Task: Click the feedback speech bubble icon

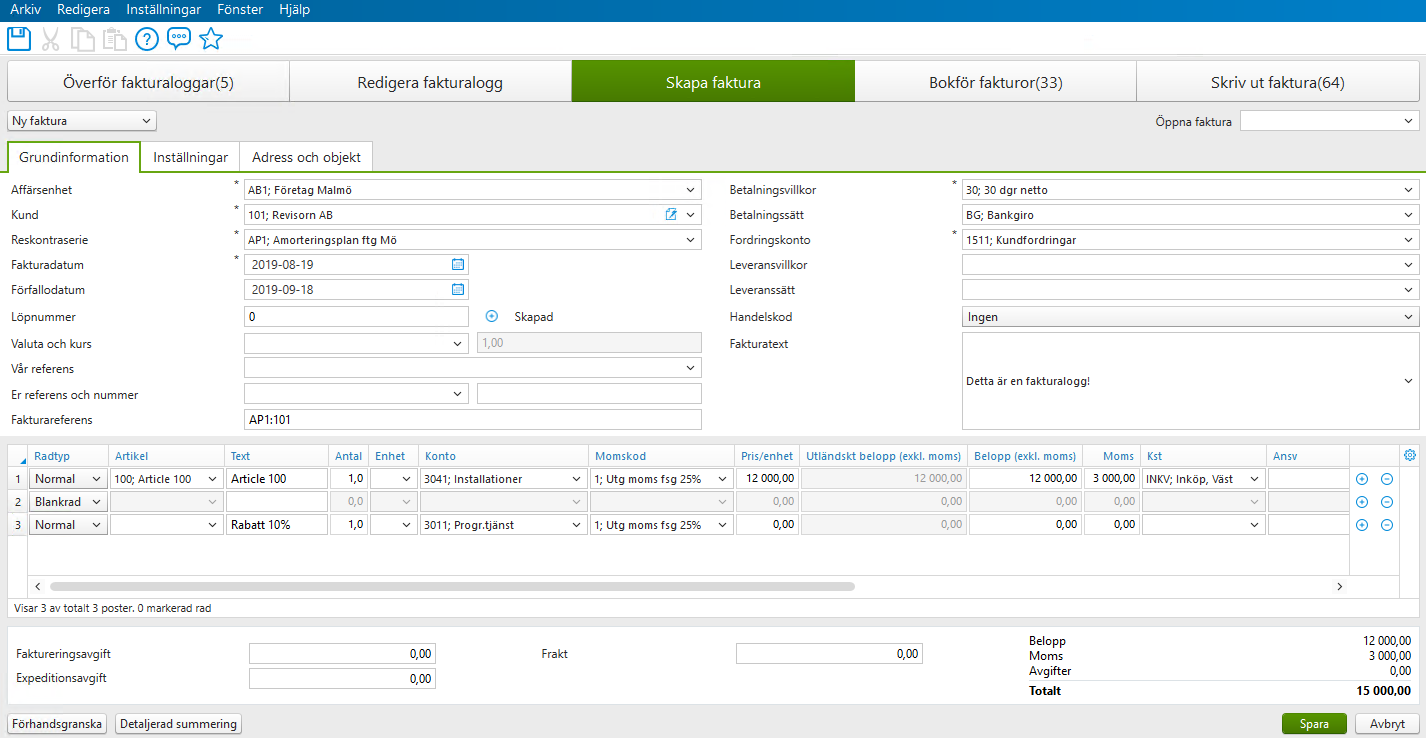Action: click(x=178, y=38)
